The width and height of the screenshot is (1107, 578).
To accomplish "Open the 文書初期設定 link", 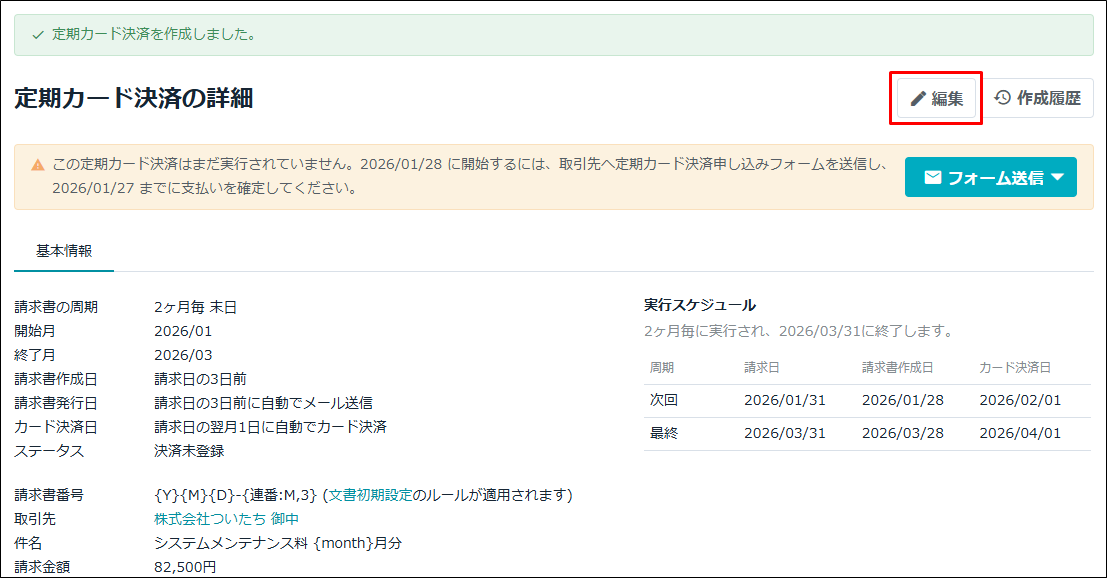I will pyautogui.click(x=370, y=495).
